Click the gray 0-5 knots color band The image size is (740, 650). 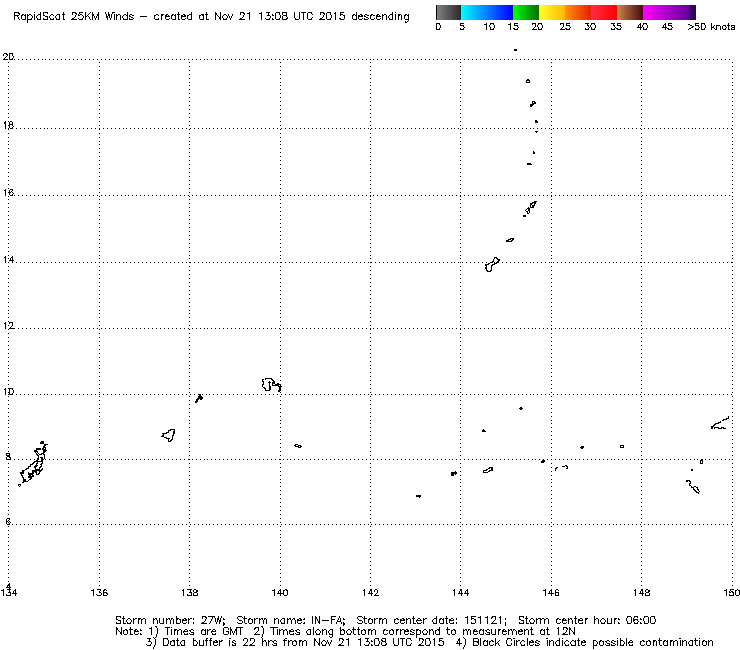click(448, 12)
